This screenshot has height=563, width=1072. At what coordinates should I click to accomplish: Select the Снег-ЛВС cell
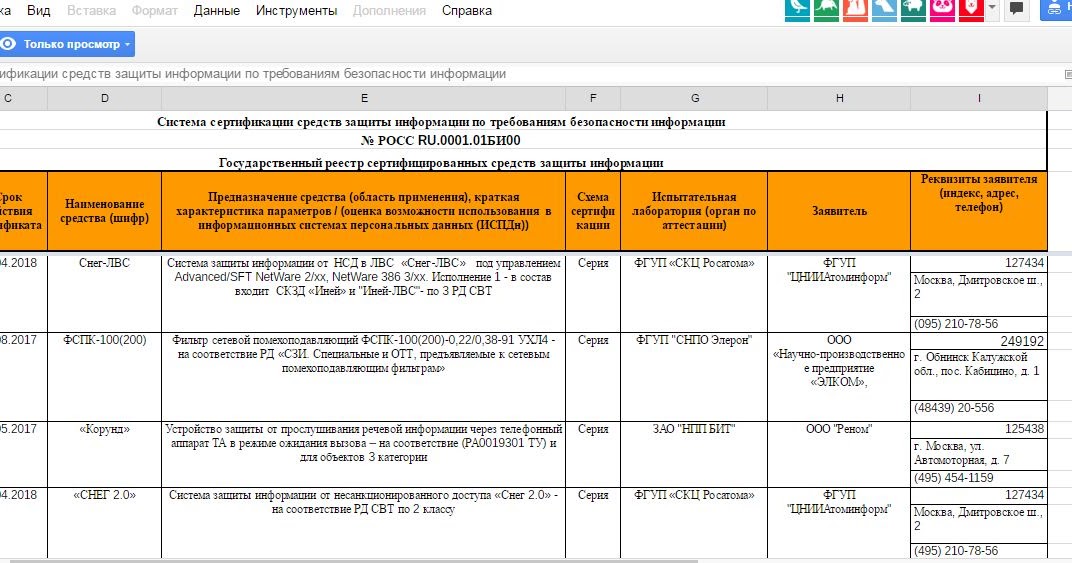105,294
